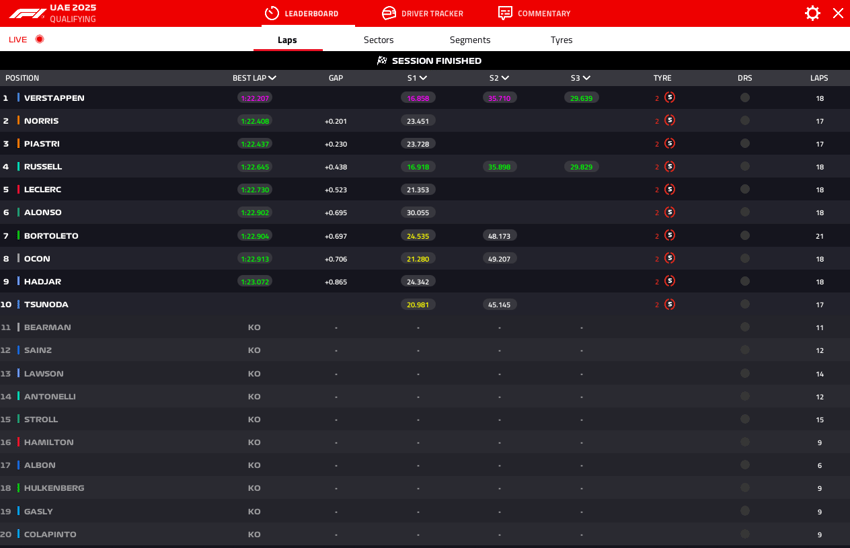Click Tsunoda's soft tyre icon
The width and height of the screenshot is (850, 548).
coord(669,304)
